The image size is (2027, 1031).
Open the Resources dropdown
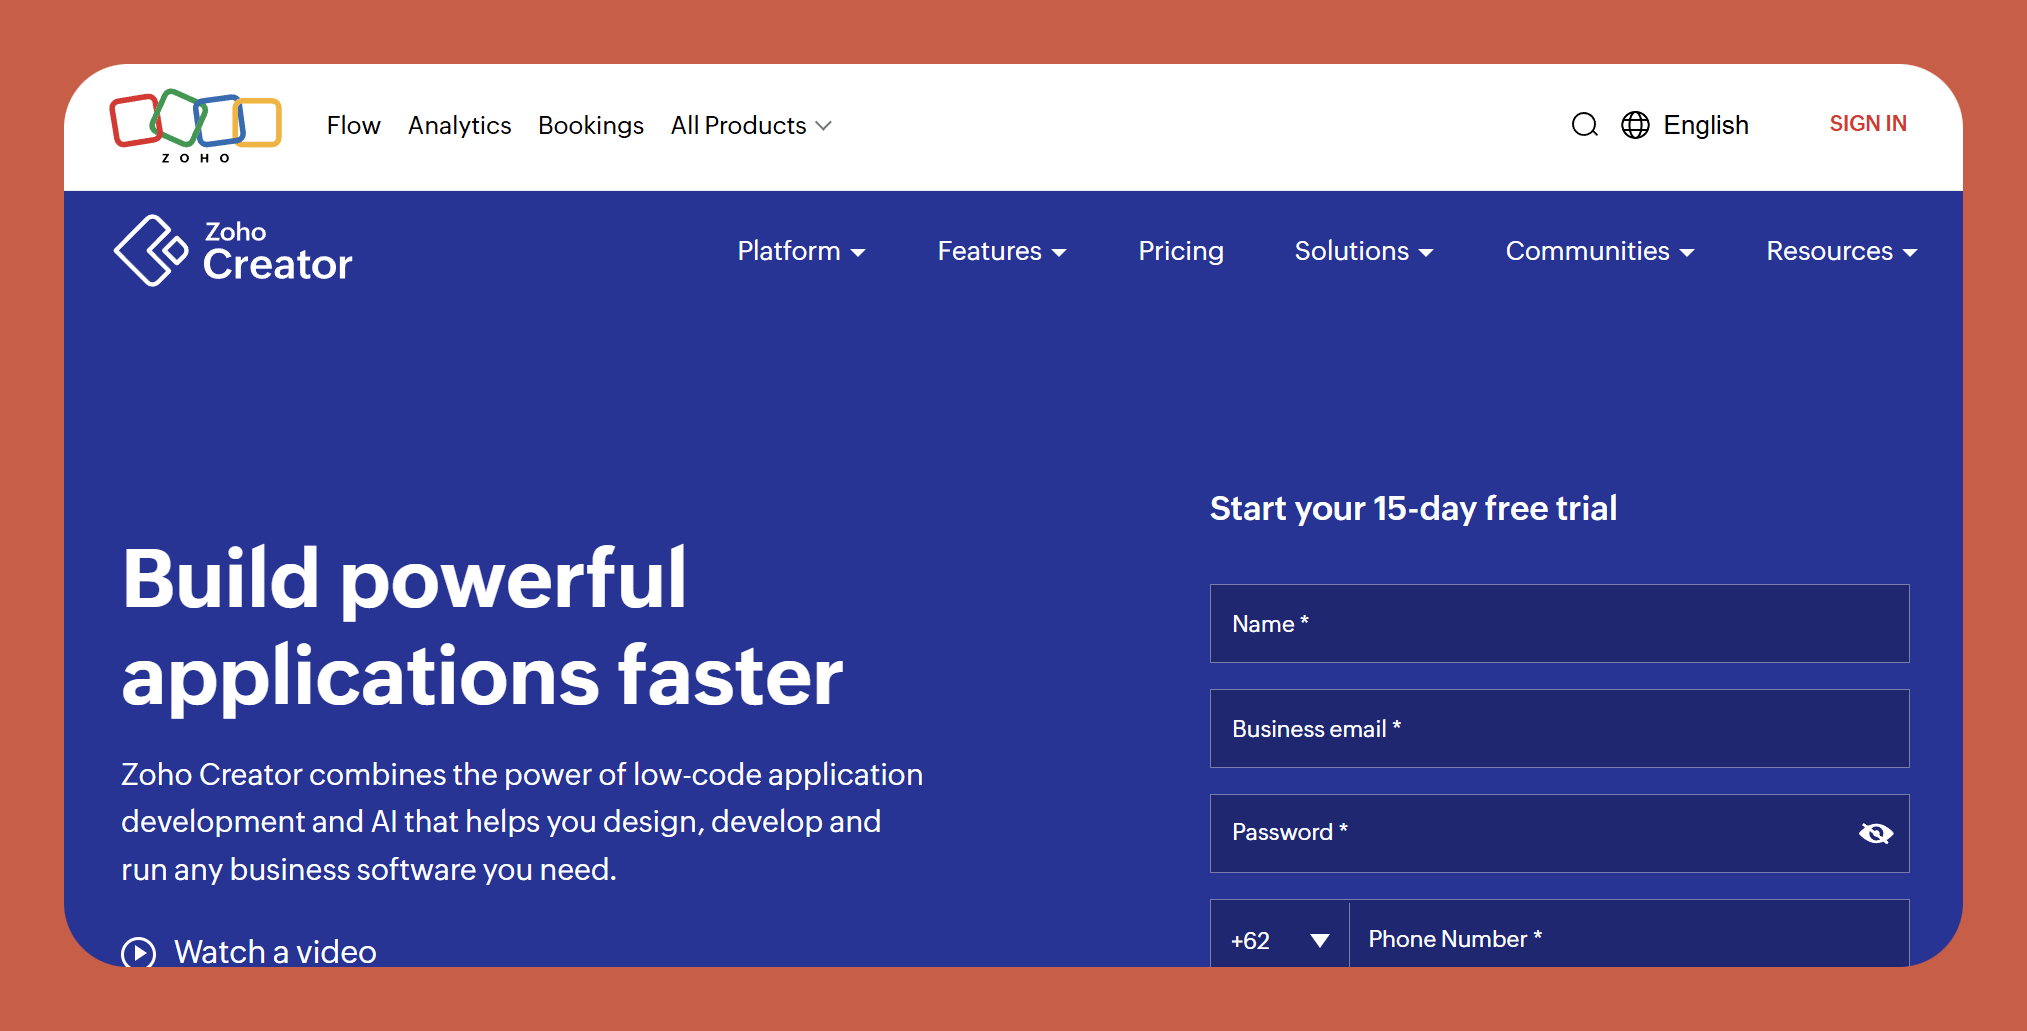click(1841, 251)
